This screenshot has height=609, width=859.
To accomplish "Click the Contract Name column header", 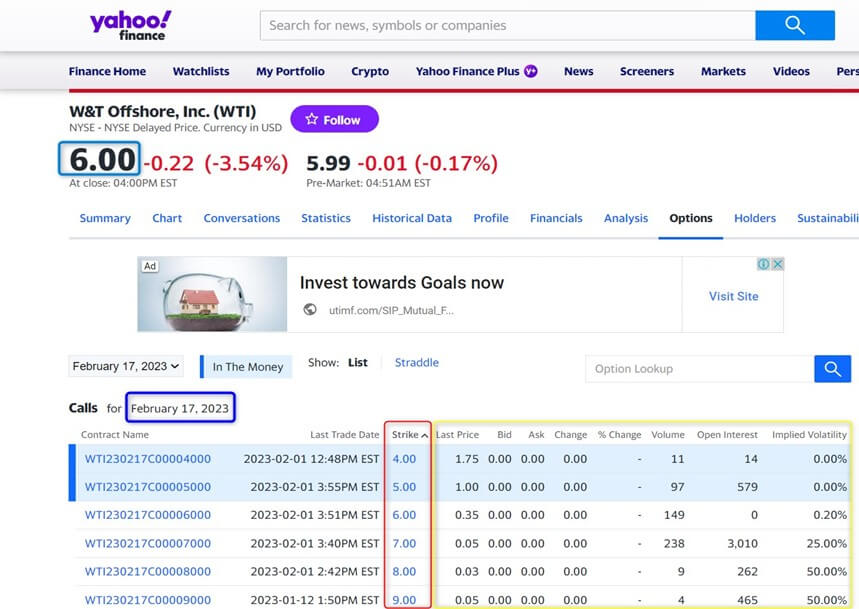I will tap(114, 434).
